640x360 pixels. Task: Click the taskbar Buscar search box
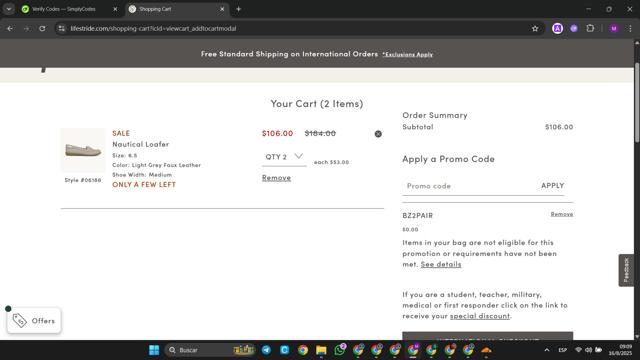(211, 350)
